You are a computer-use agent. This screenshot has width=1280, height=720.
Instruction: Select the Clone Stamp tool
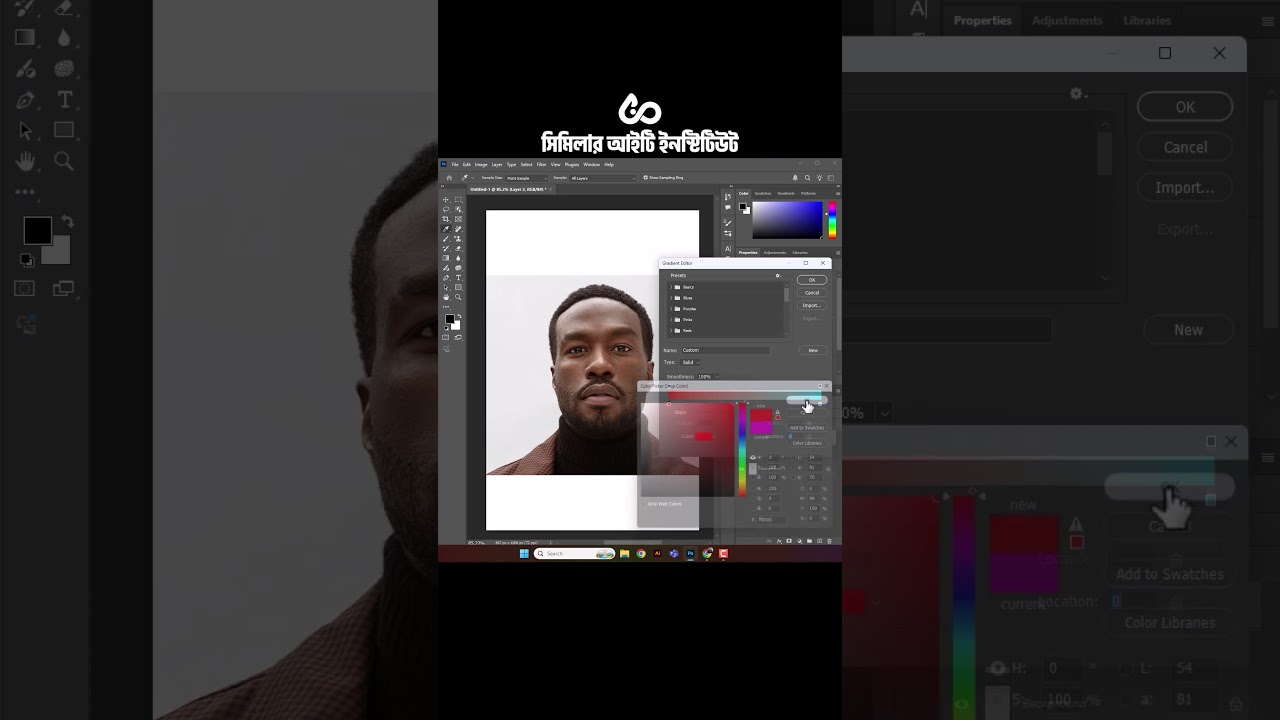coord(458,239)
